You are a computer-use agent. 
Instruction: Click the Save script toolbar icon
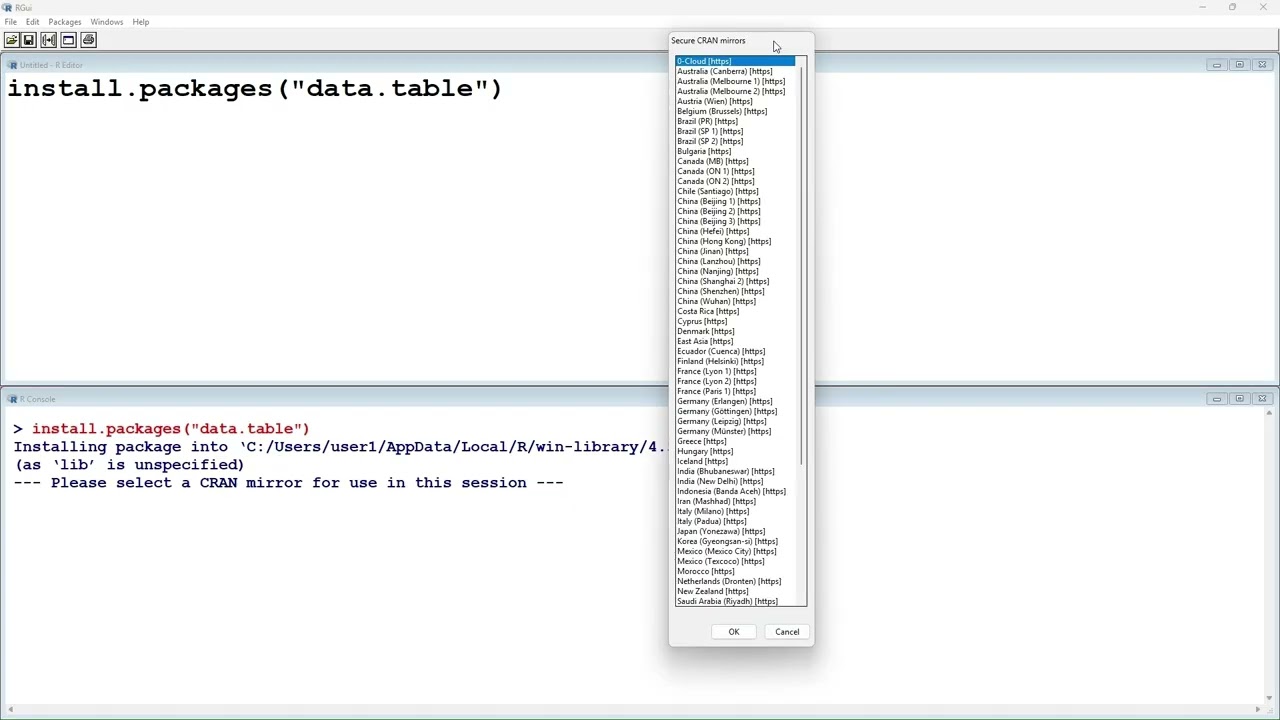coord(29,40)
